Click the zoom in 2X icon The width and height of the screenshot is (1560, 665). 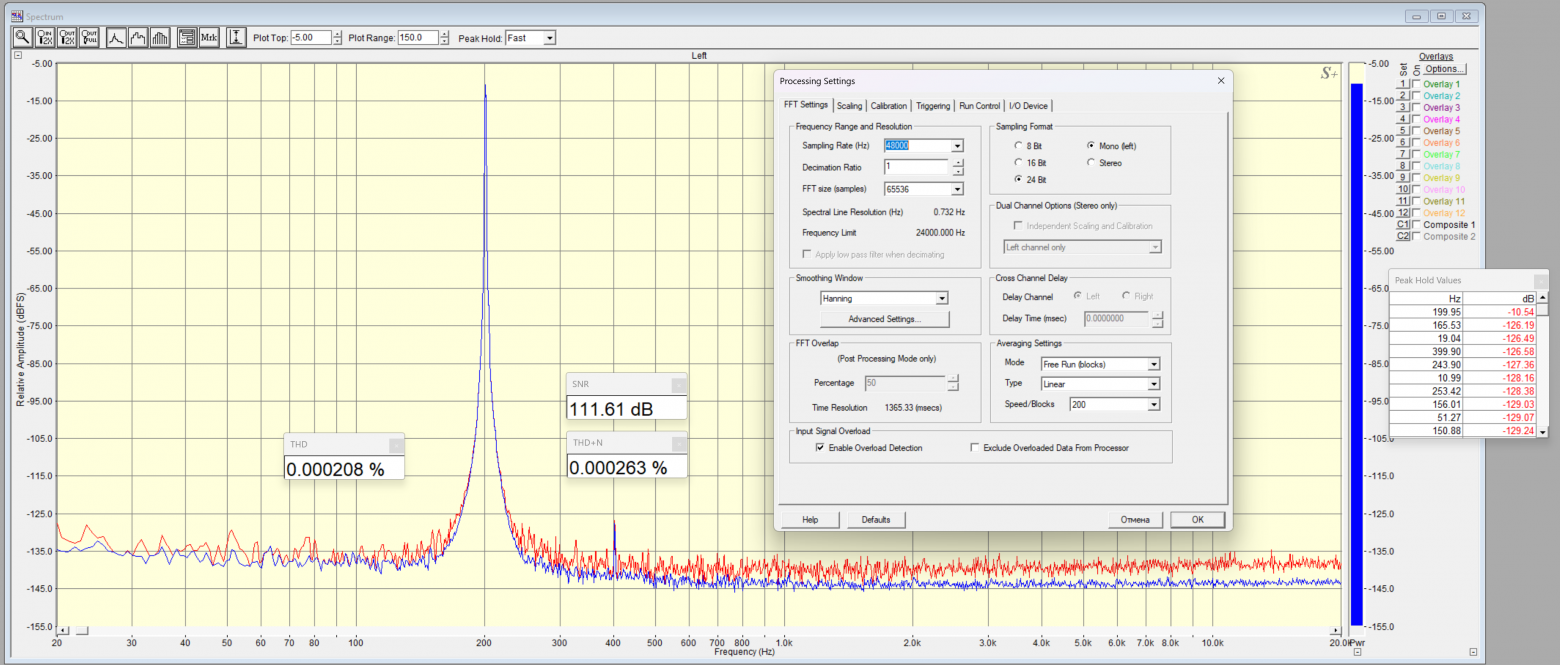coord(44,37)
